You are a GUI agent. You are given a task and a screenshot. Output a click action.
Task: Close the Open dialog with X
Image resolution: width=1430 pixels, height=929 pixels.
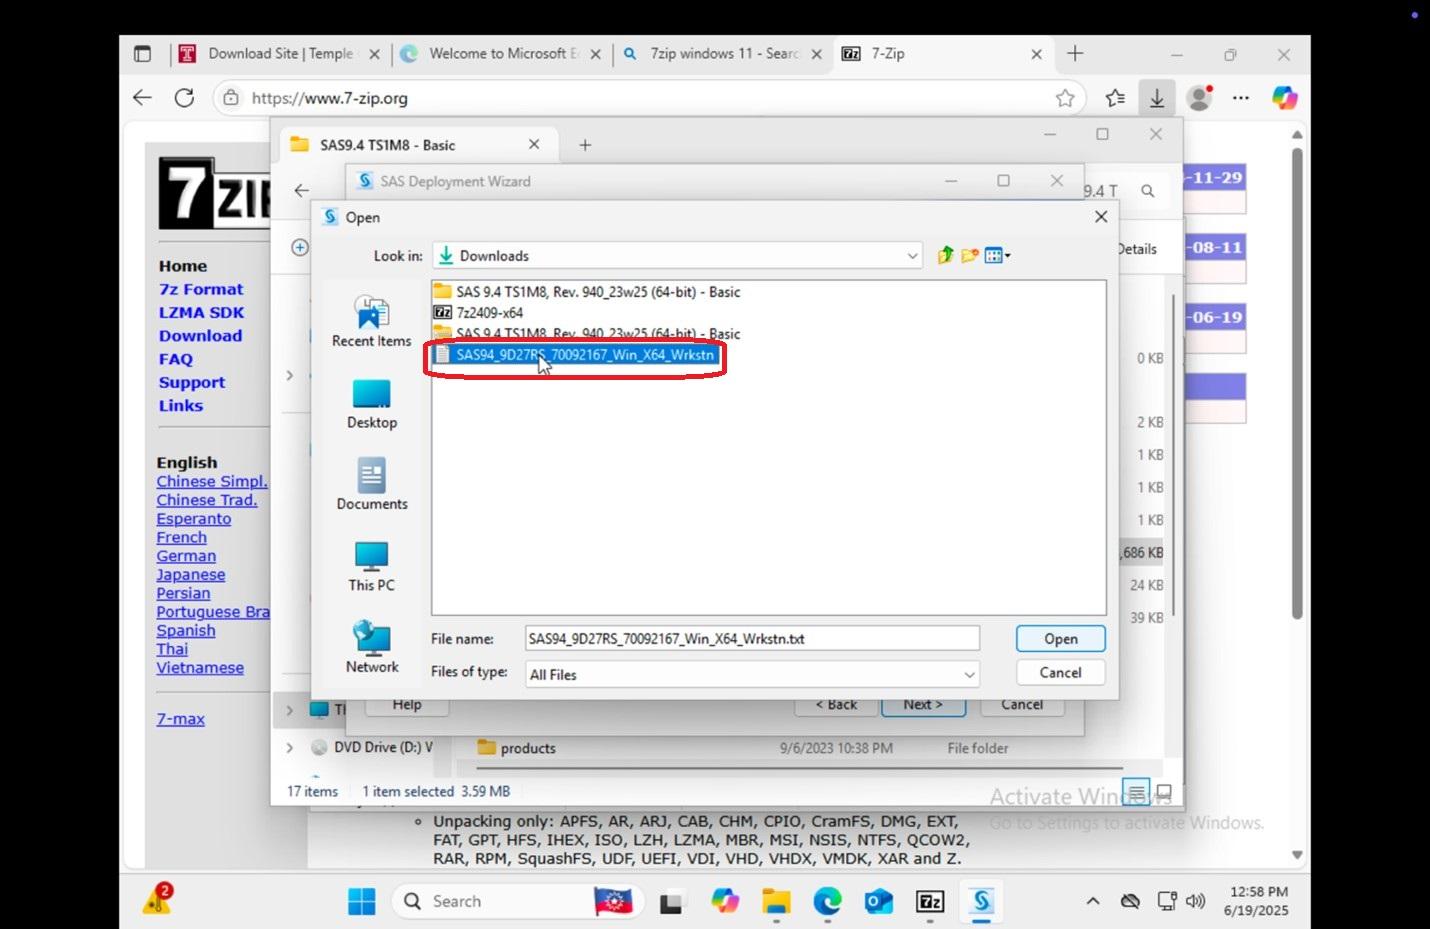(1101, 217)
